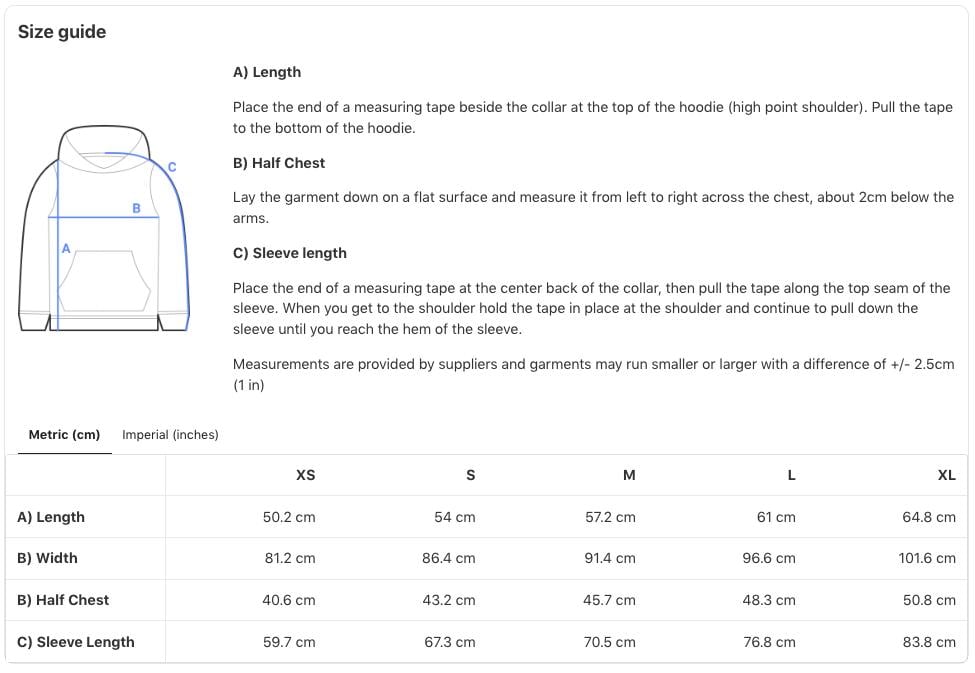This screenshot has height=673, width=975.
Task: Click the C) Sleeve length instructions heading
Action: (290, 253)
